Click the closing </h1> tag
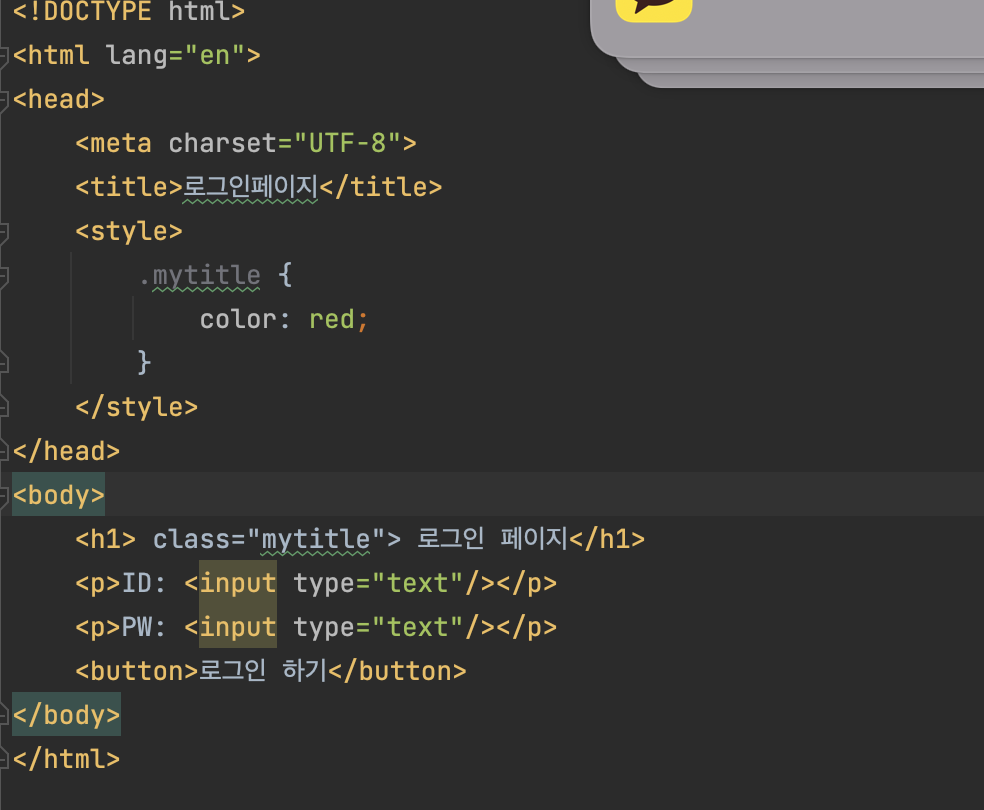This screenshot has height=810, width=984. click(607, 539)
